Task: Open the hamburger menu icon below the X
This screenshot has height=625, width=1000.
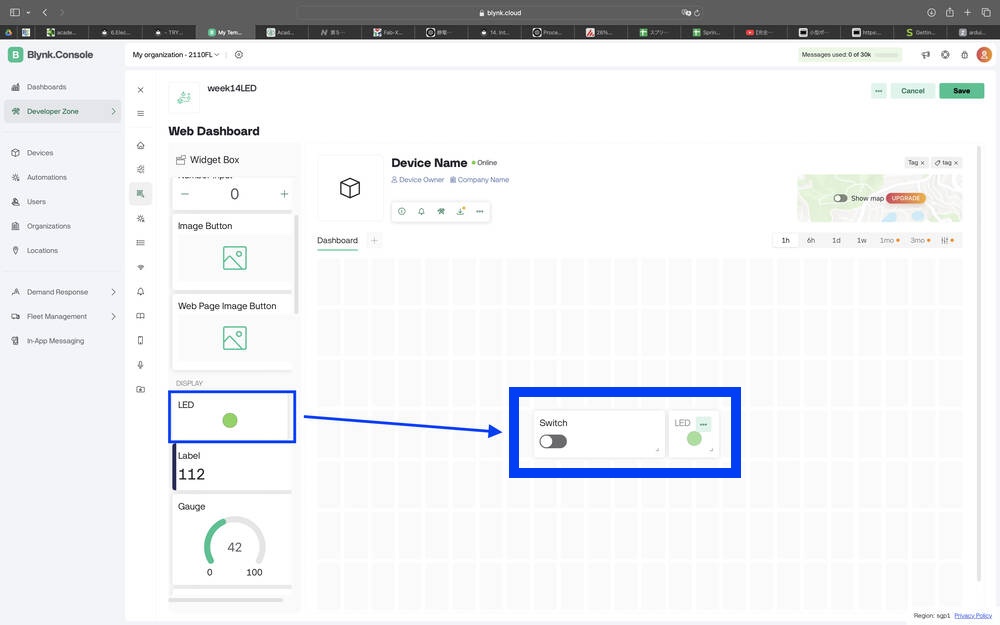Action: pyautogui.click(x=140, y=114)
